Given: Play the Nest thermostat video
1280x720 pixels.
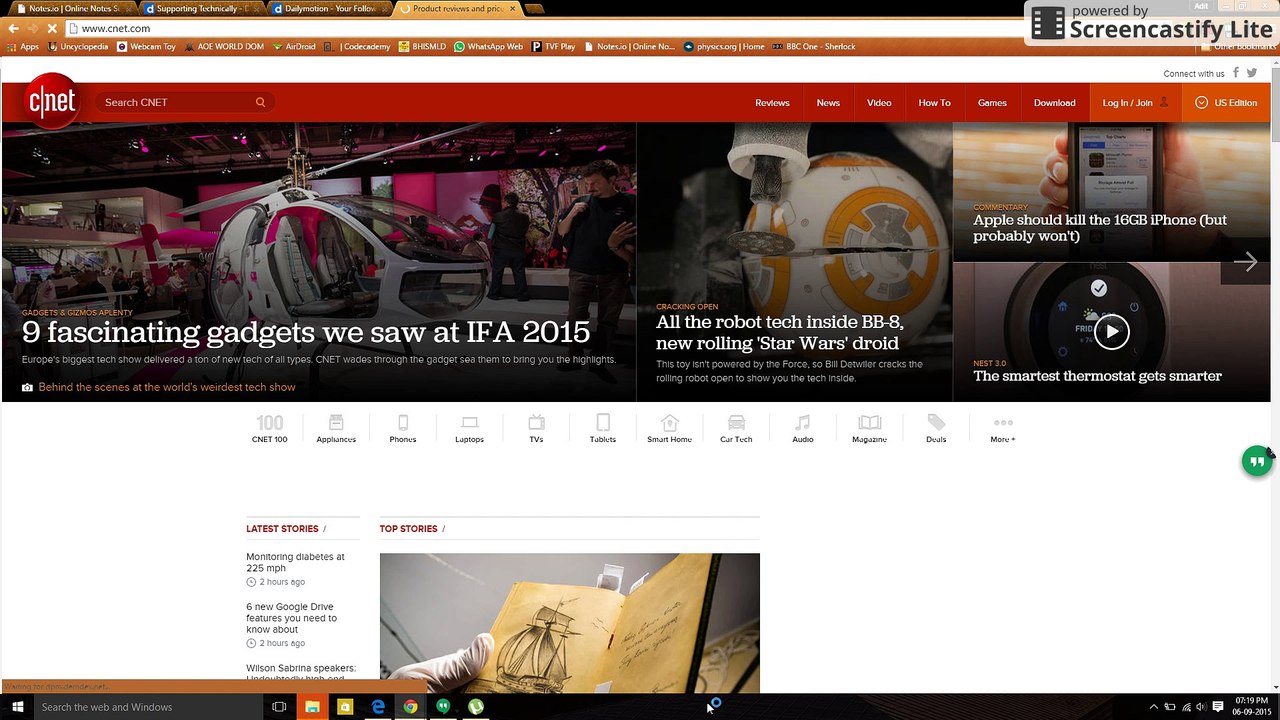Looking at the screenshot, I should (1111, 332).
